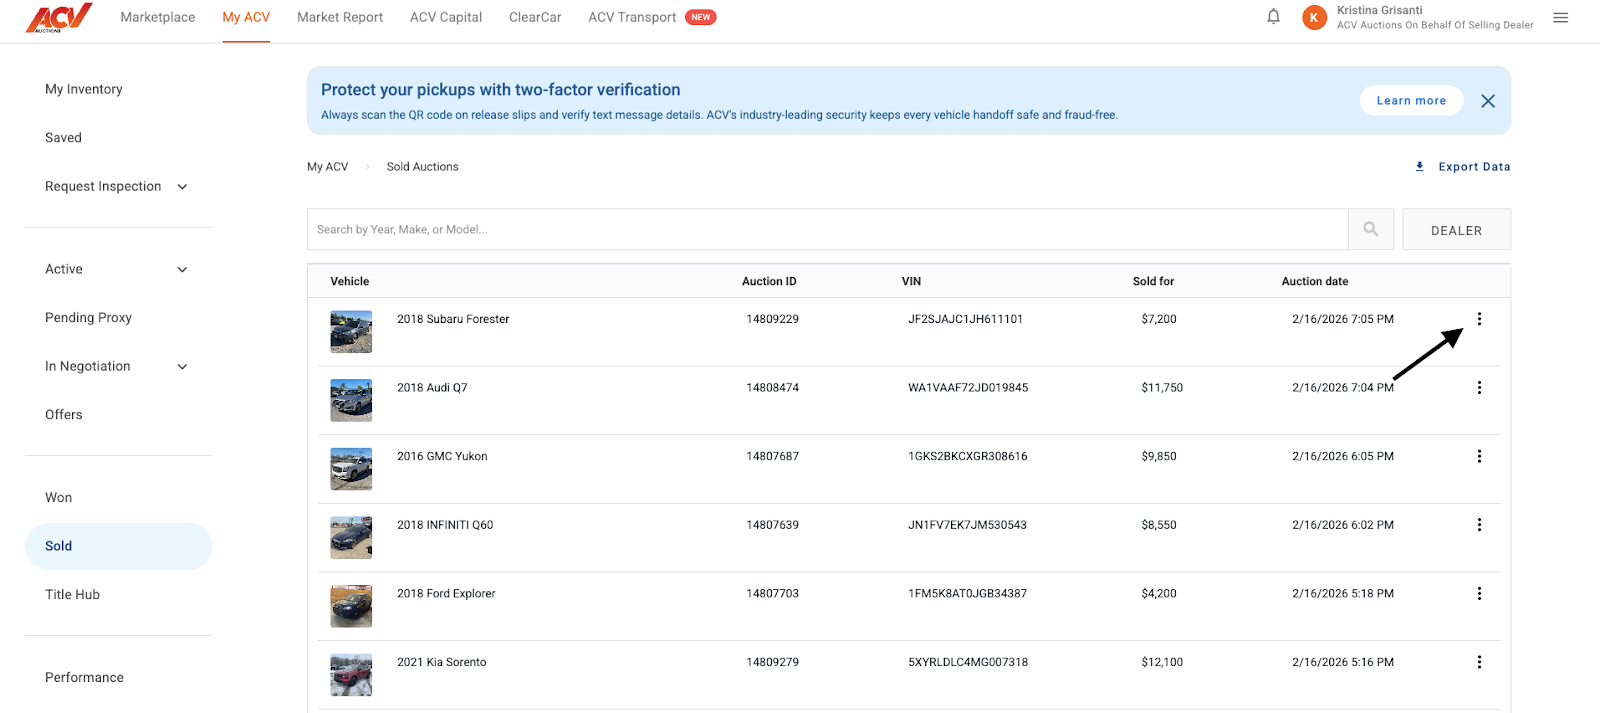Click the 2018 Subaru Forester thumbnail

point(351,332)
